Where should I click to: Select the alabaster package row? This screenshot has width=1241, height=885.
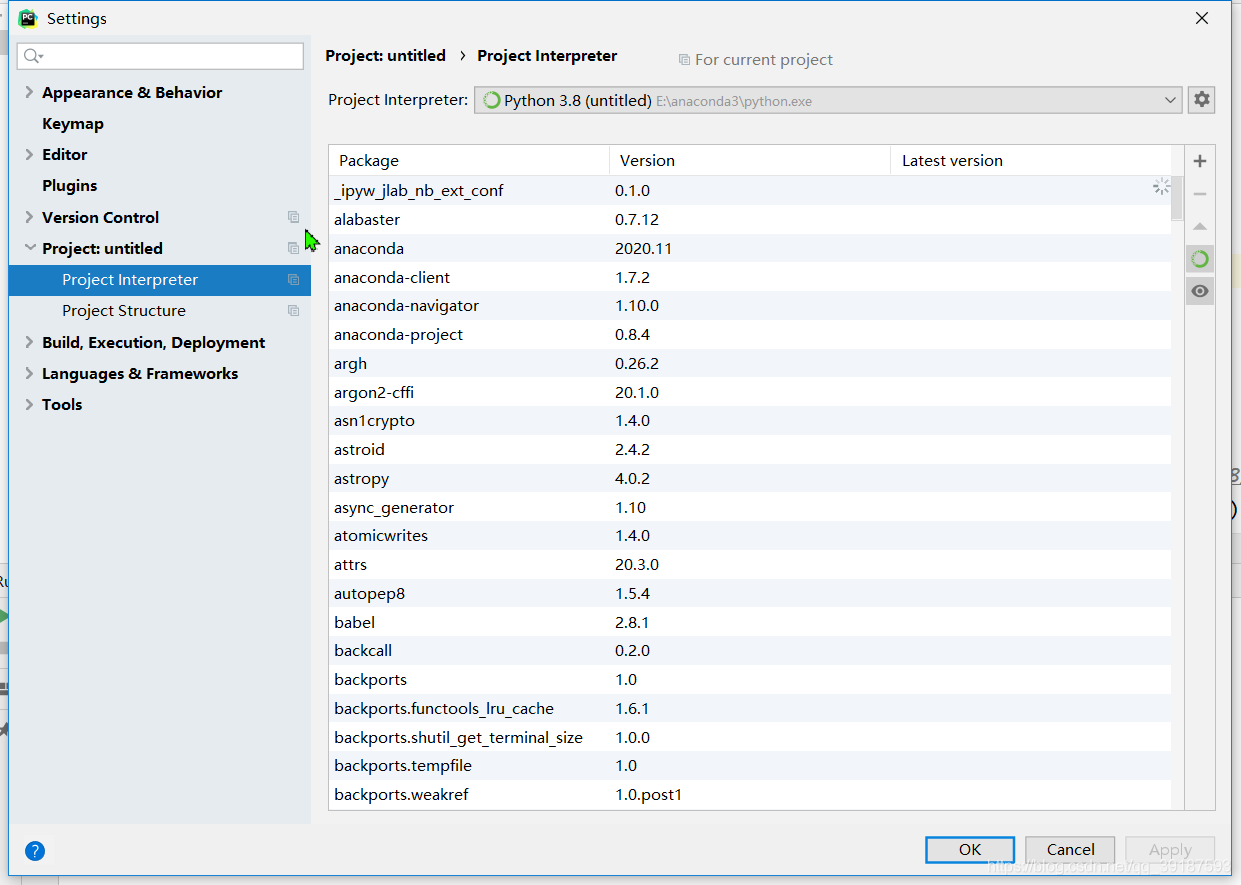750,219
